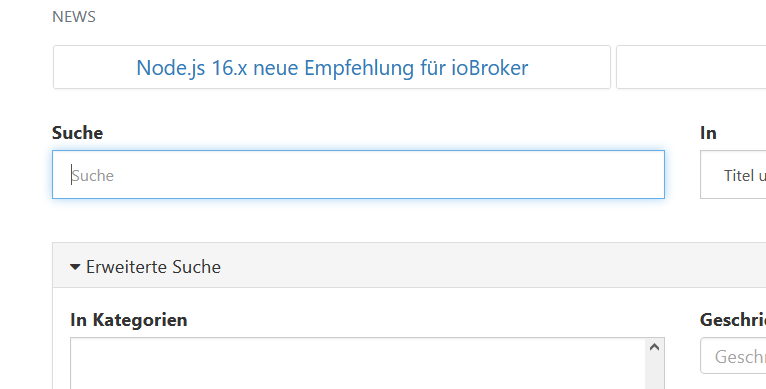Focus the Suche search input field
766x389 pixels.
(358, 174)
